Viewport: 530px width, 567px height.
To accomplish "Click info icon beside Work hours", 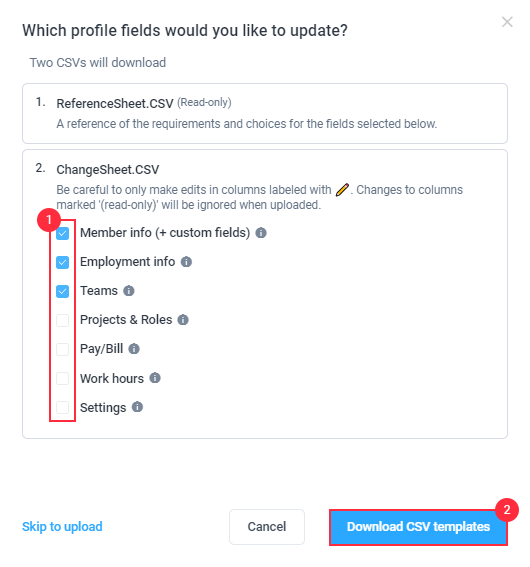I will click(x=155, y=378).
